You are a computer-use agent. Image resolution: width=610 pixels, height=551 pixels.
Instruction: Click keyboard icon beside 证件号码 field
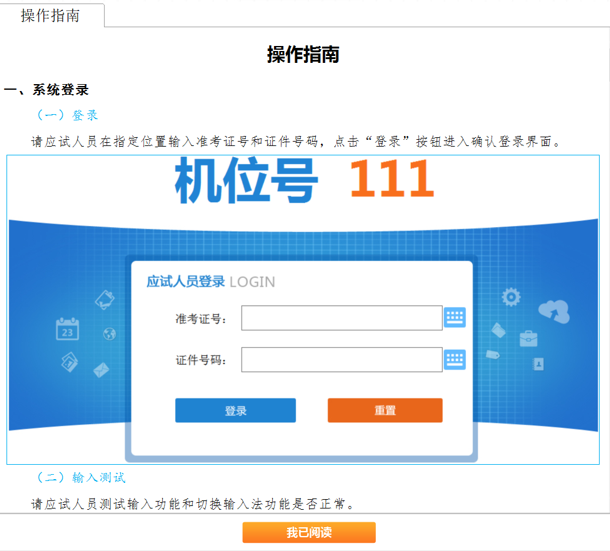455,359
